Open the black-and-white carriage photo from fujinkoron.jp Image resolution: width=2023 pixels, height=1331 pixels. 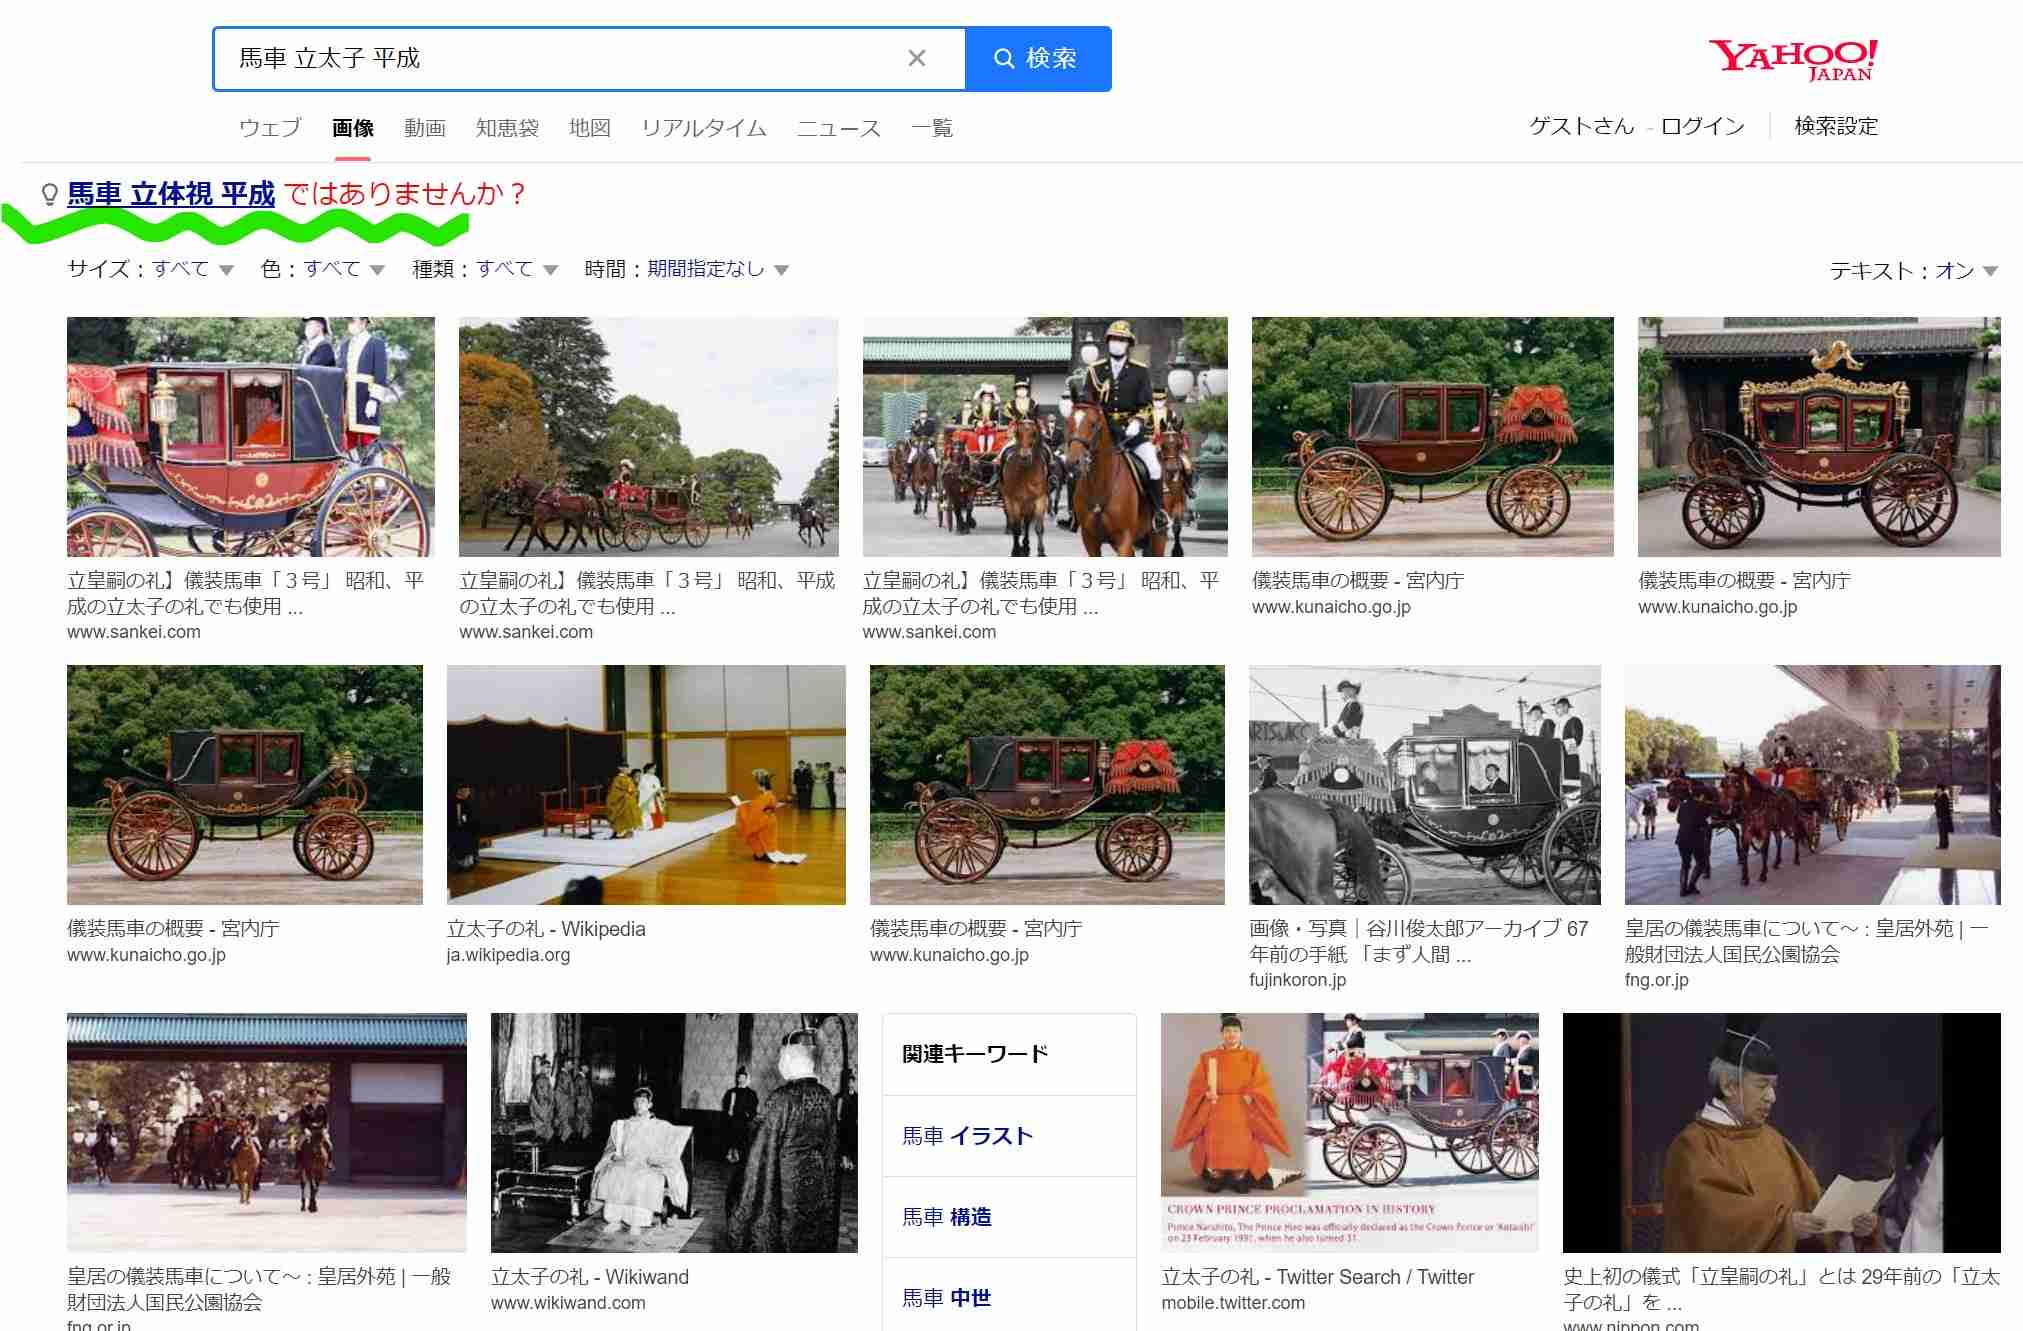coord(1424,785)
